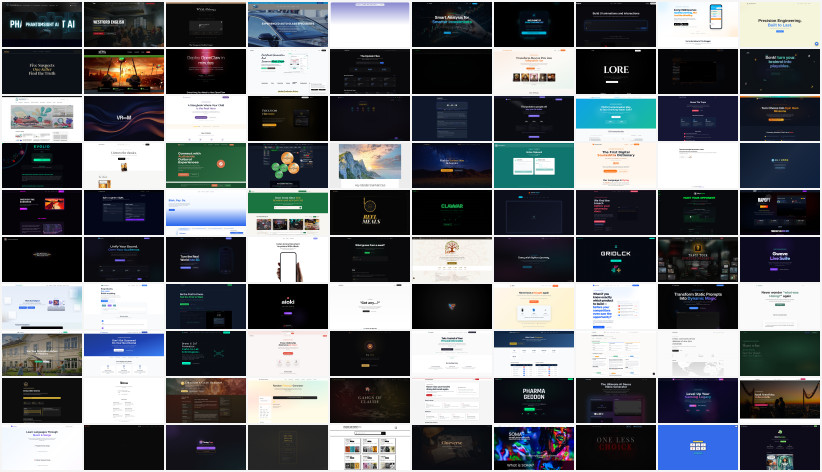Screen dimensions: 822x472
Task: Select the Games of Classe thumbnail
Action: pyautogui.click(x=370, y=401)
